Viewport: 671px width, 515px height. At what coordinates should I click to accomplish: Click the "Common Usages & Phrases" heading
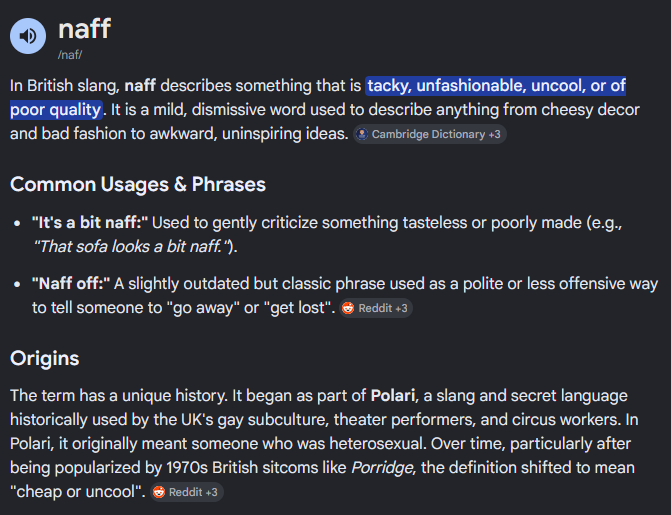click(138, 185)
